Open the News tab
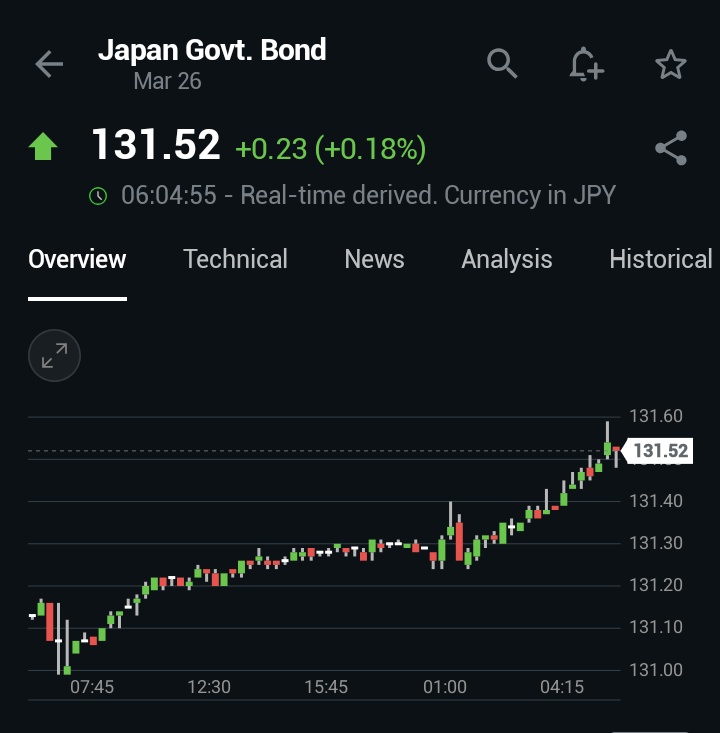This screenshot has width=720, height=733. 374,259
